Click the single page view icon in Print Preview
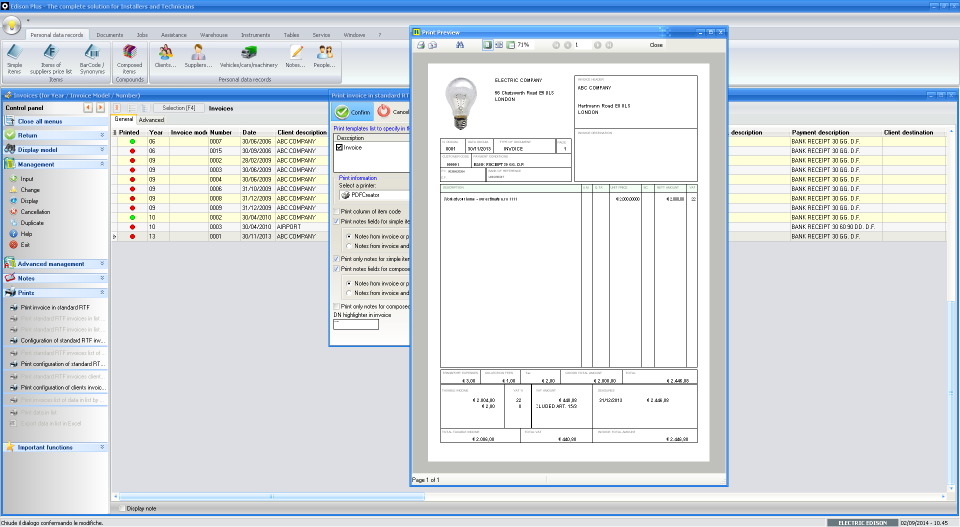The height and width of the screenshot is (527, 960). pyautogui.click(x=487, y=45)
